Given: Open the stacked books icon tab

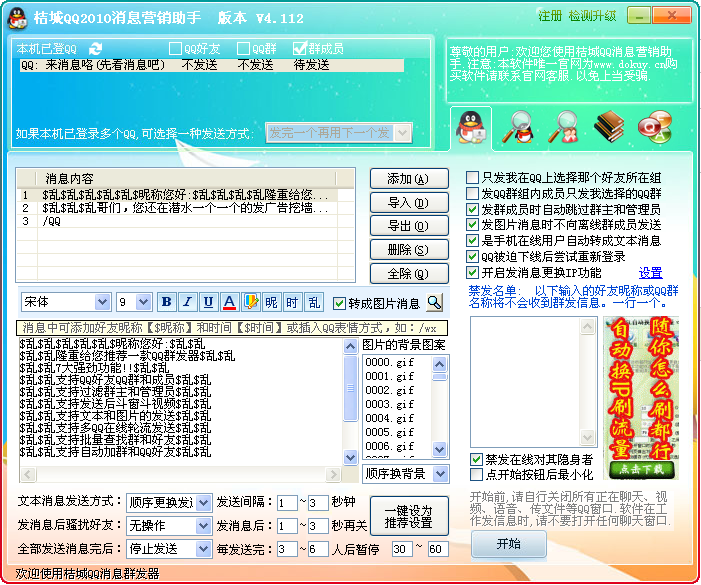Looking at the screenshot, I should [x=609, y=126].
